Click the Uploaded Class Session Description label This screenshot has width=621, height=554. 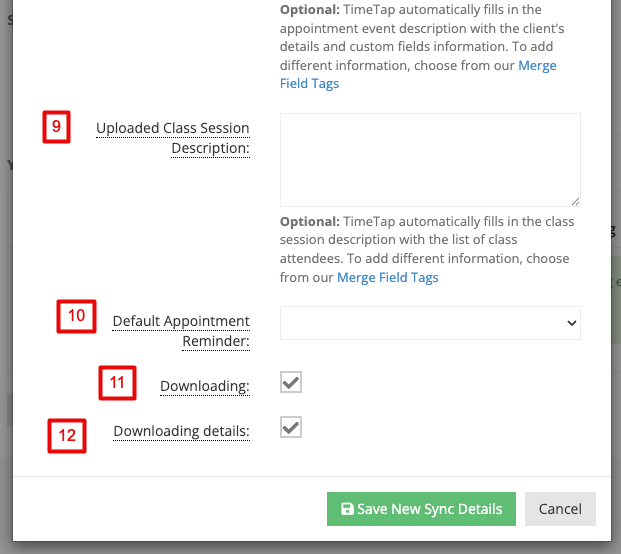point(173,138)
